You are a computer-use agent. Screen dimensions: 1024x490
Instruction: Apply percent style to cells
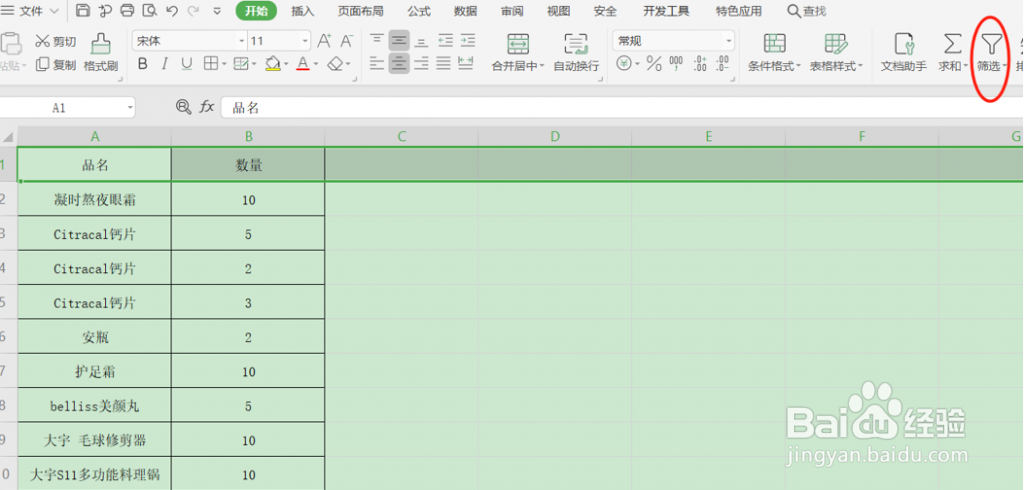(x=654, y=63)
